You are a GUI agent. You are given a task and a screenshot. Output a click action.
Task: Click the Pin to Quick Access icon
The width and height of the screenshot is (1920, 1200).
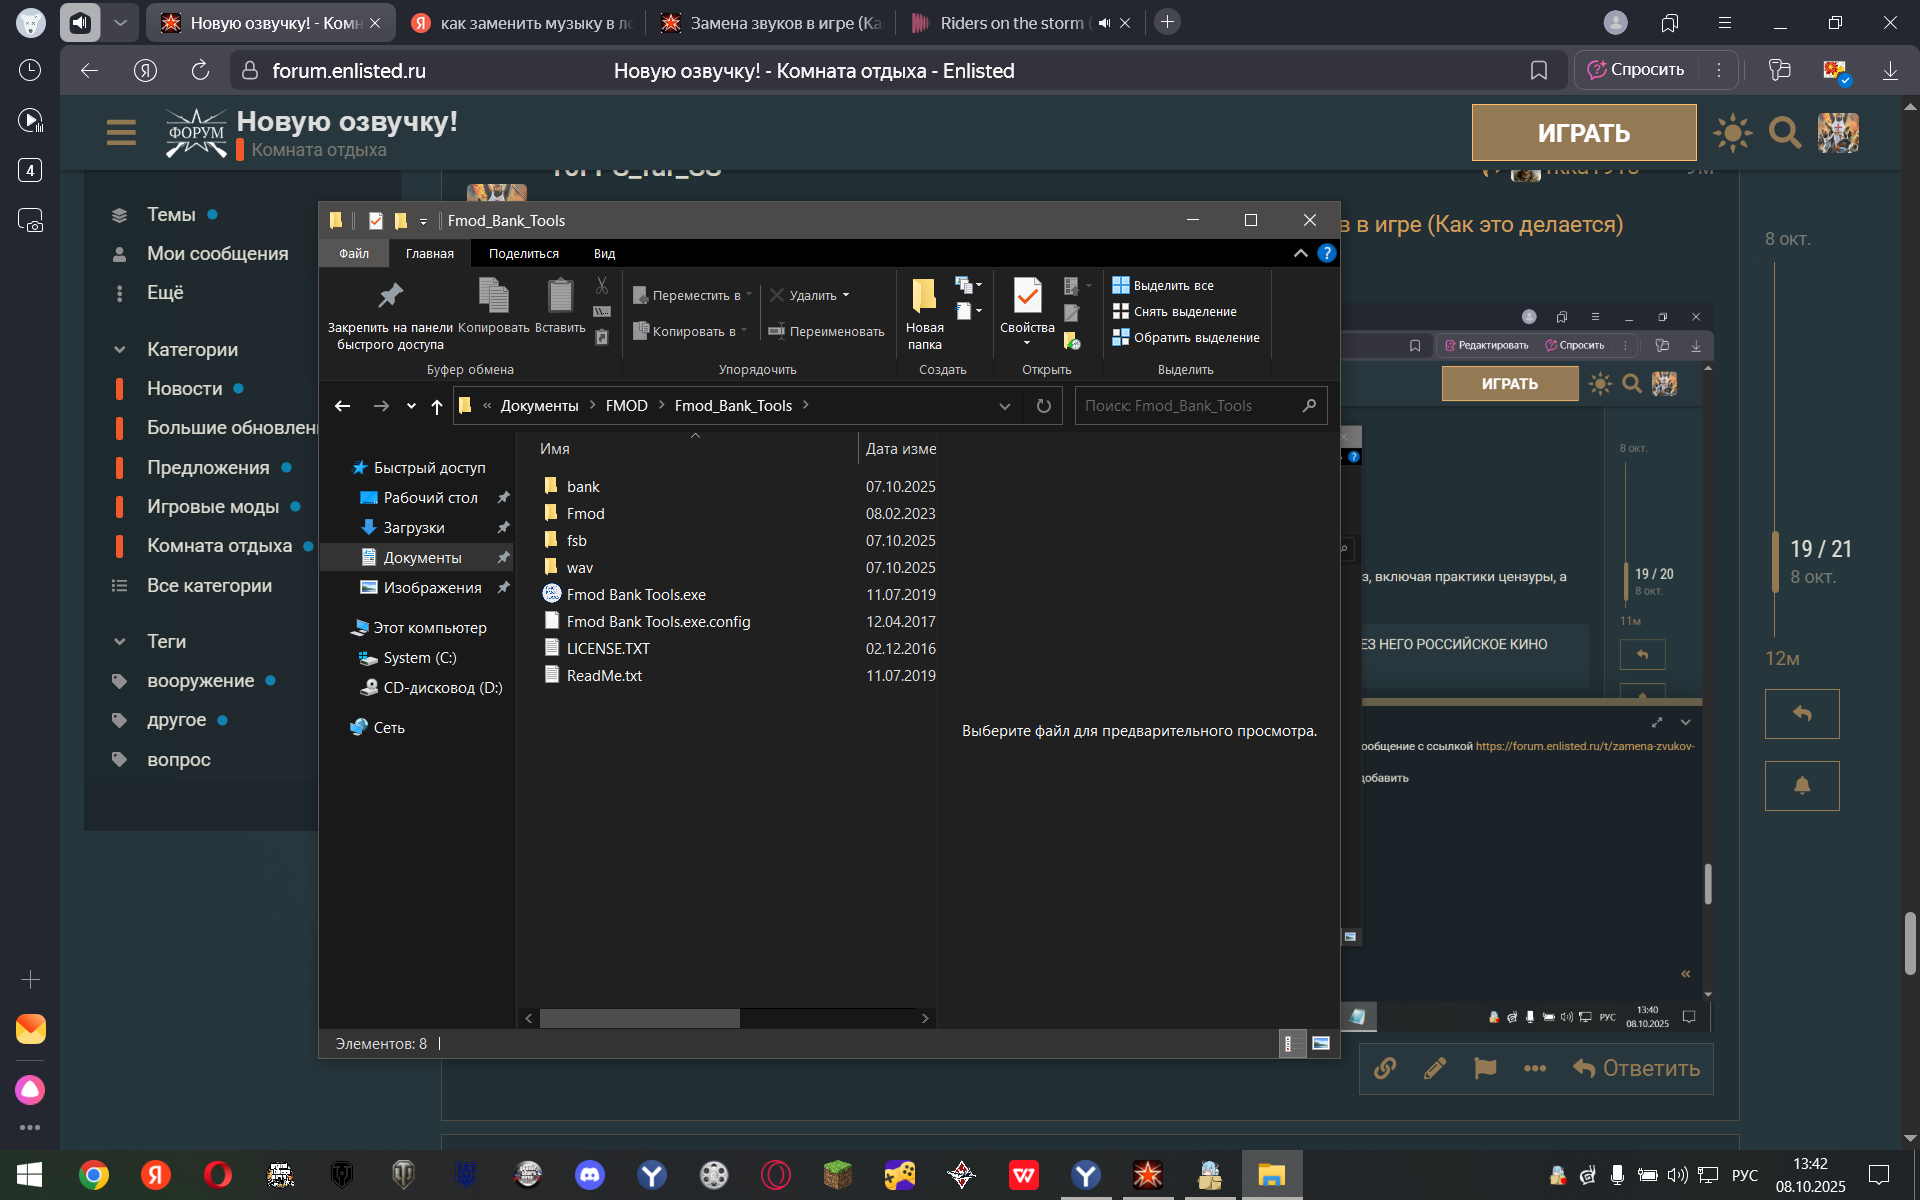pyautogui.click(x=390, y=296)
